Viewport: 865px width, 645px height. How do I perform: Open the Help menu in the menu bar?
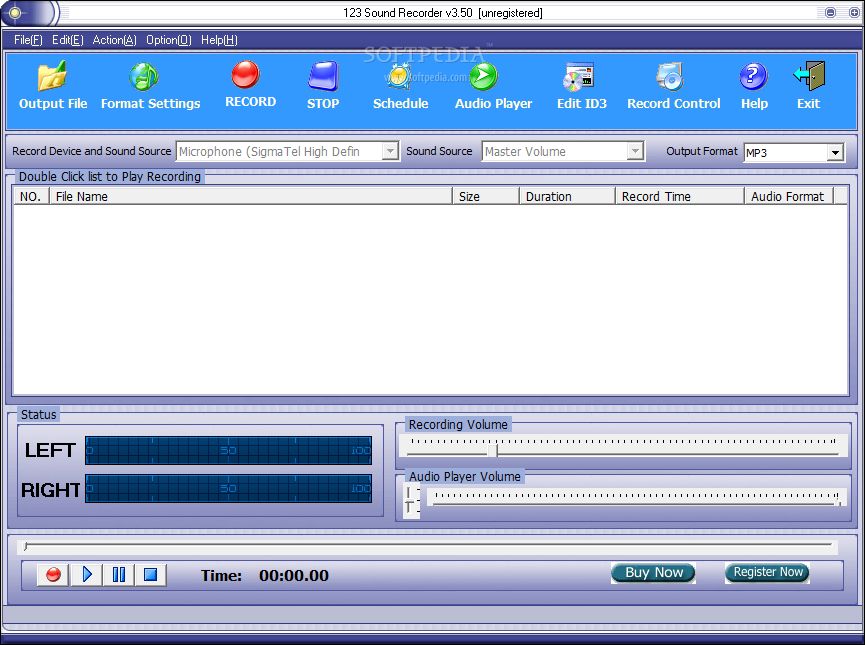pos(219,40)
